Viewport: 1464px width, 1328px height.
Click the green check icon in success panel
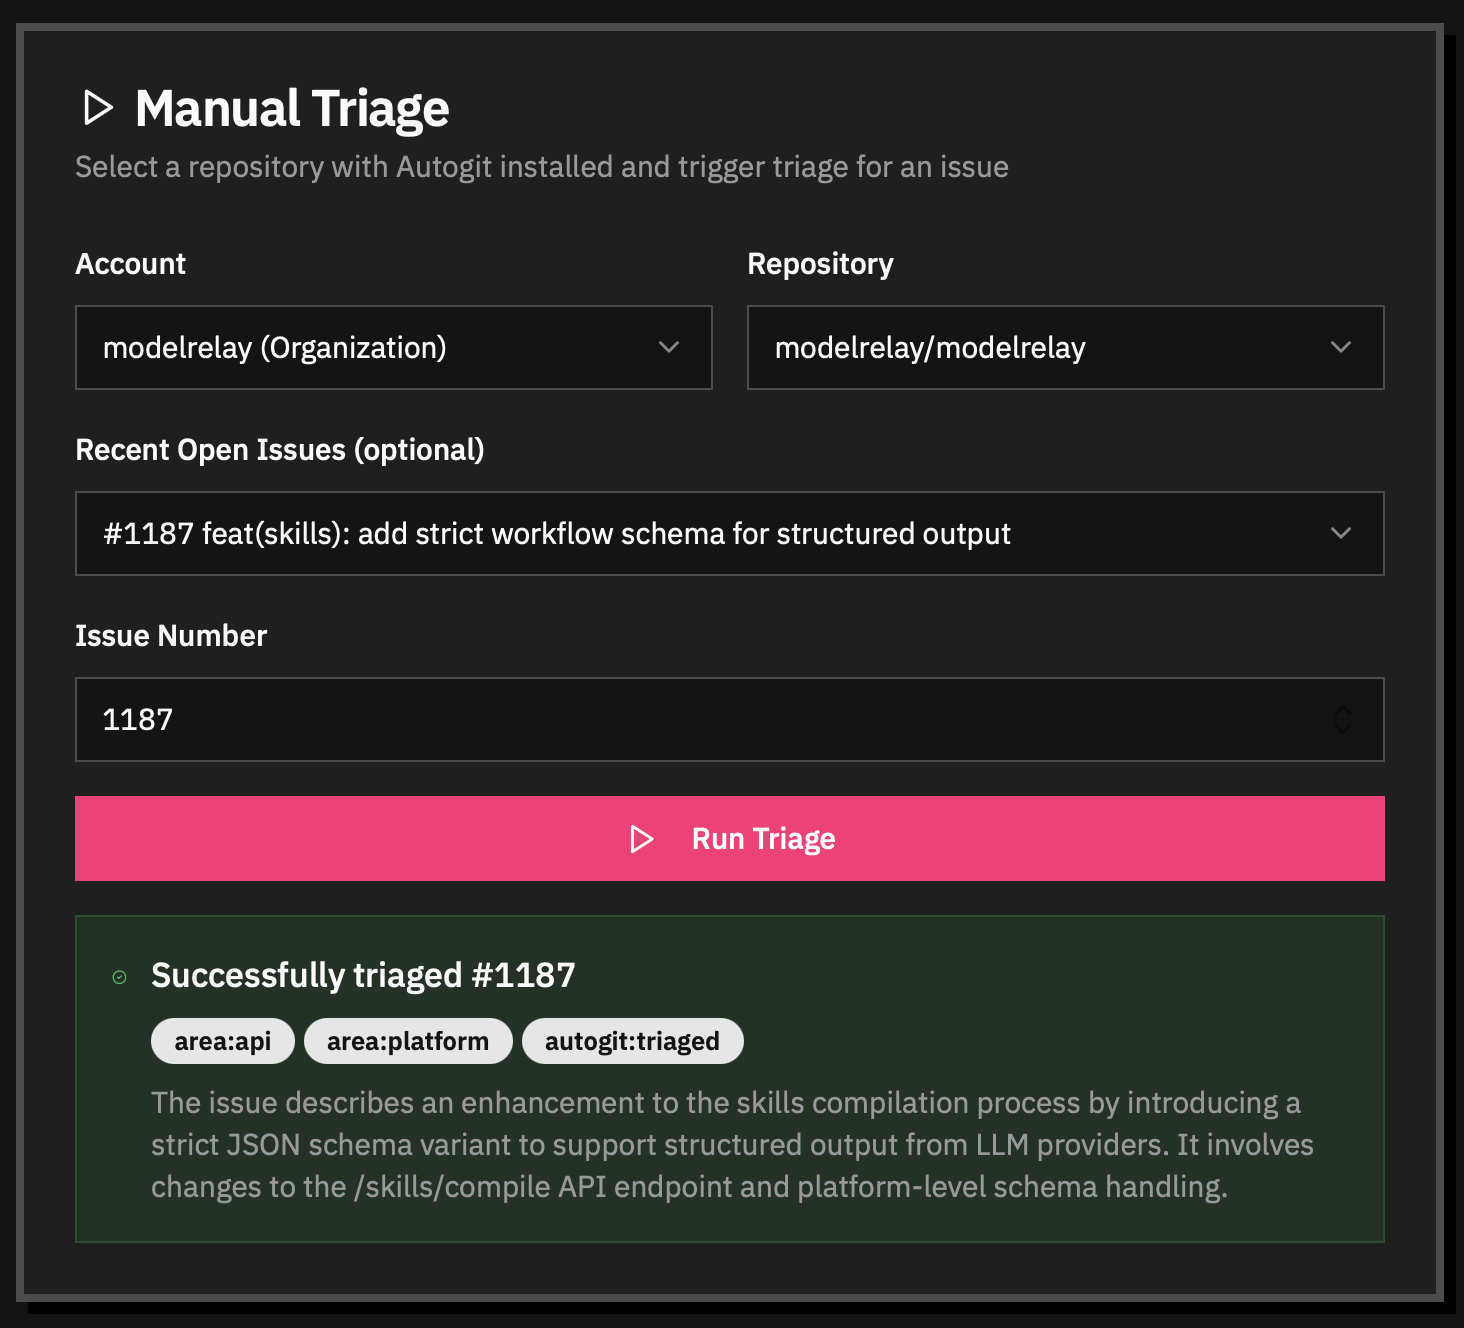(x=119, y=976)
